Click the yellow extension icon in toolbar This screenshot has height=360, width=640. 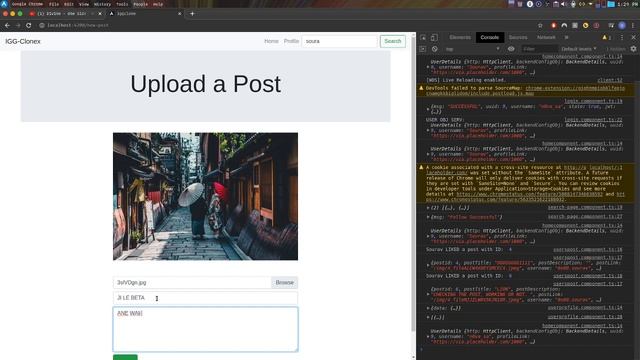click(585, 25)
